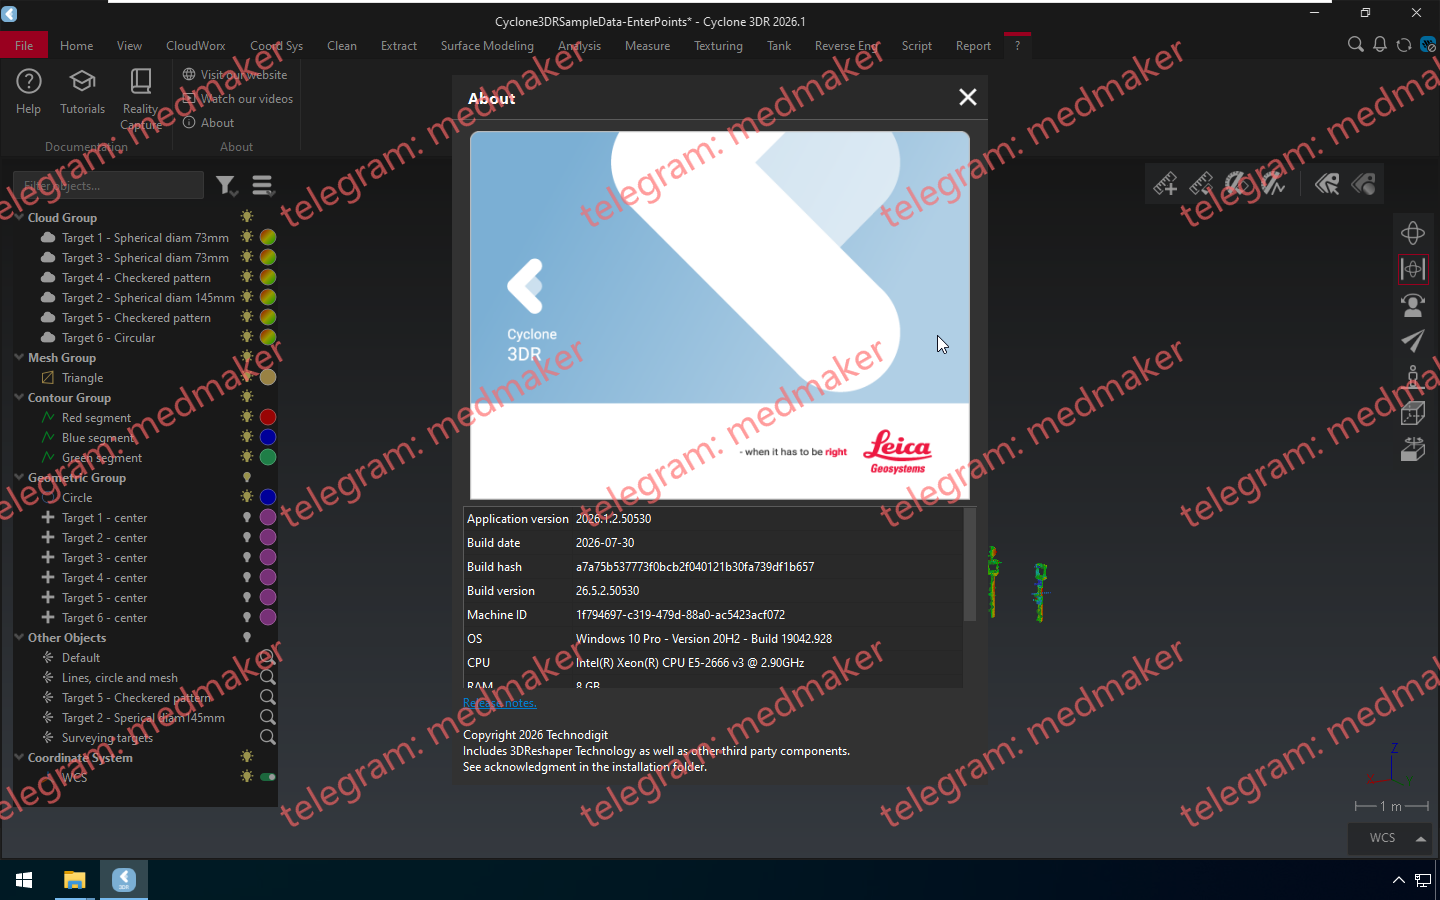Collapse the Coordinate System tree node
The height and width of the screenshot is (900, 1440).
(x=19, y=757)
